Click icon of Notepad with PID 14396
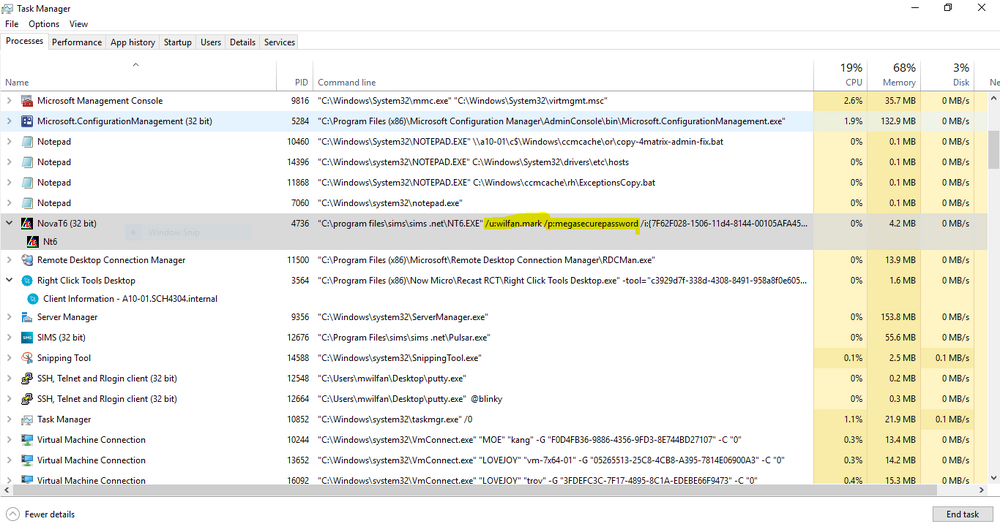1000x532 pixels. [x=27, y=162]
